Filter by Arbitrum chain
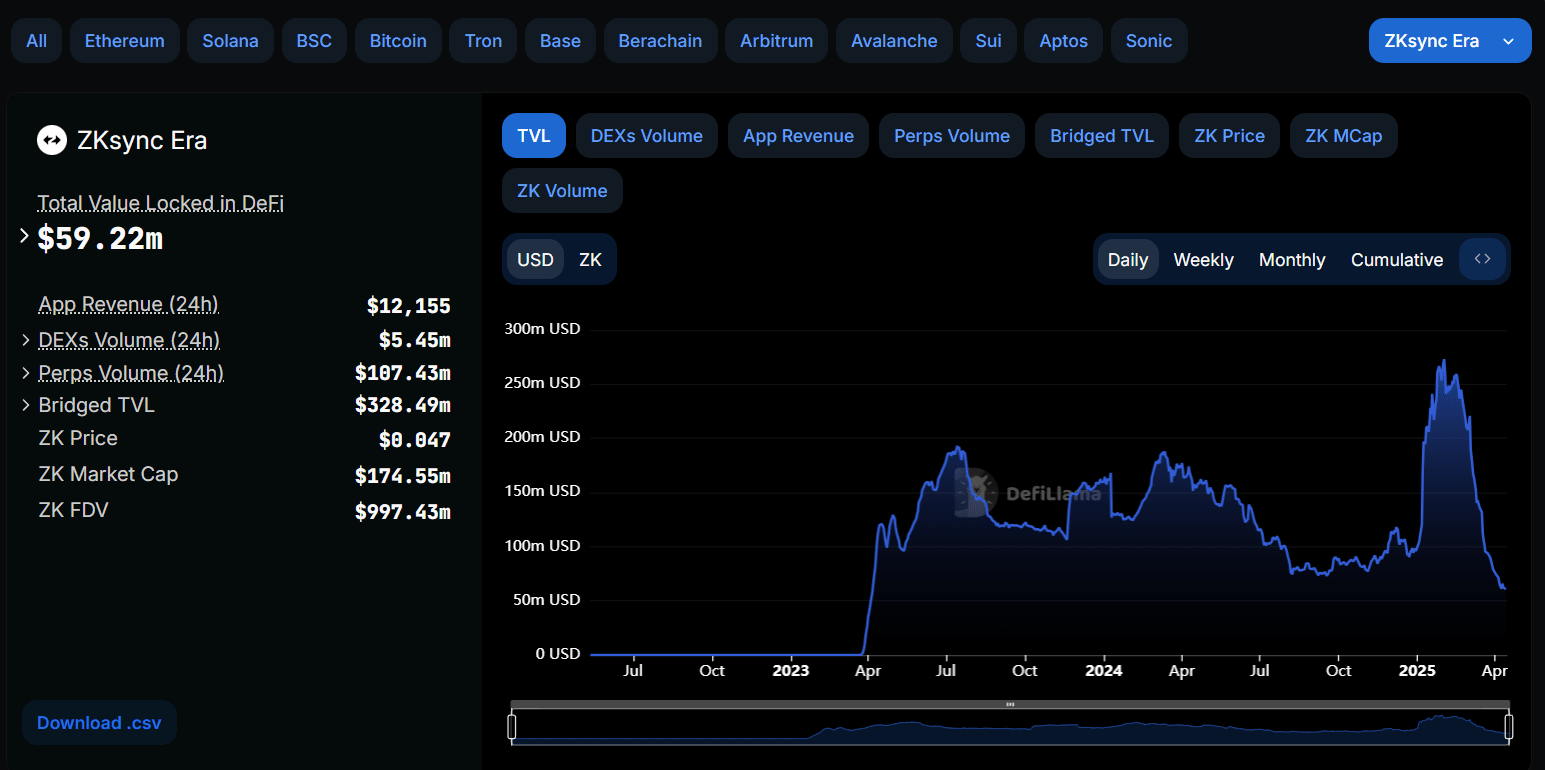The height and width of the screenshot is (770, 1545). click(776, 41)
